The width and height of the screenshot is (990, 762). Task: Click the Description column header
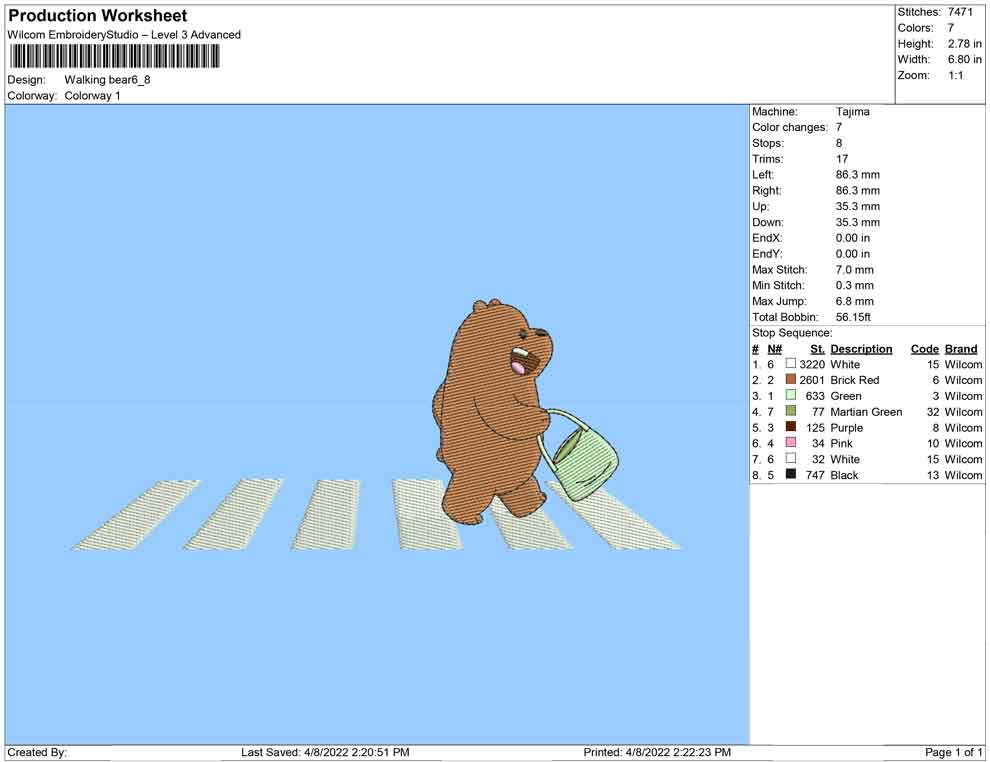point(861,349)
